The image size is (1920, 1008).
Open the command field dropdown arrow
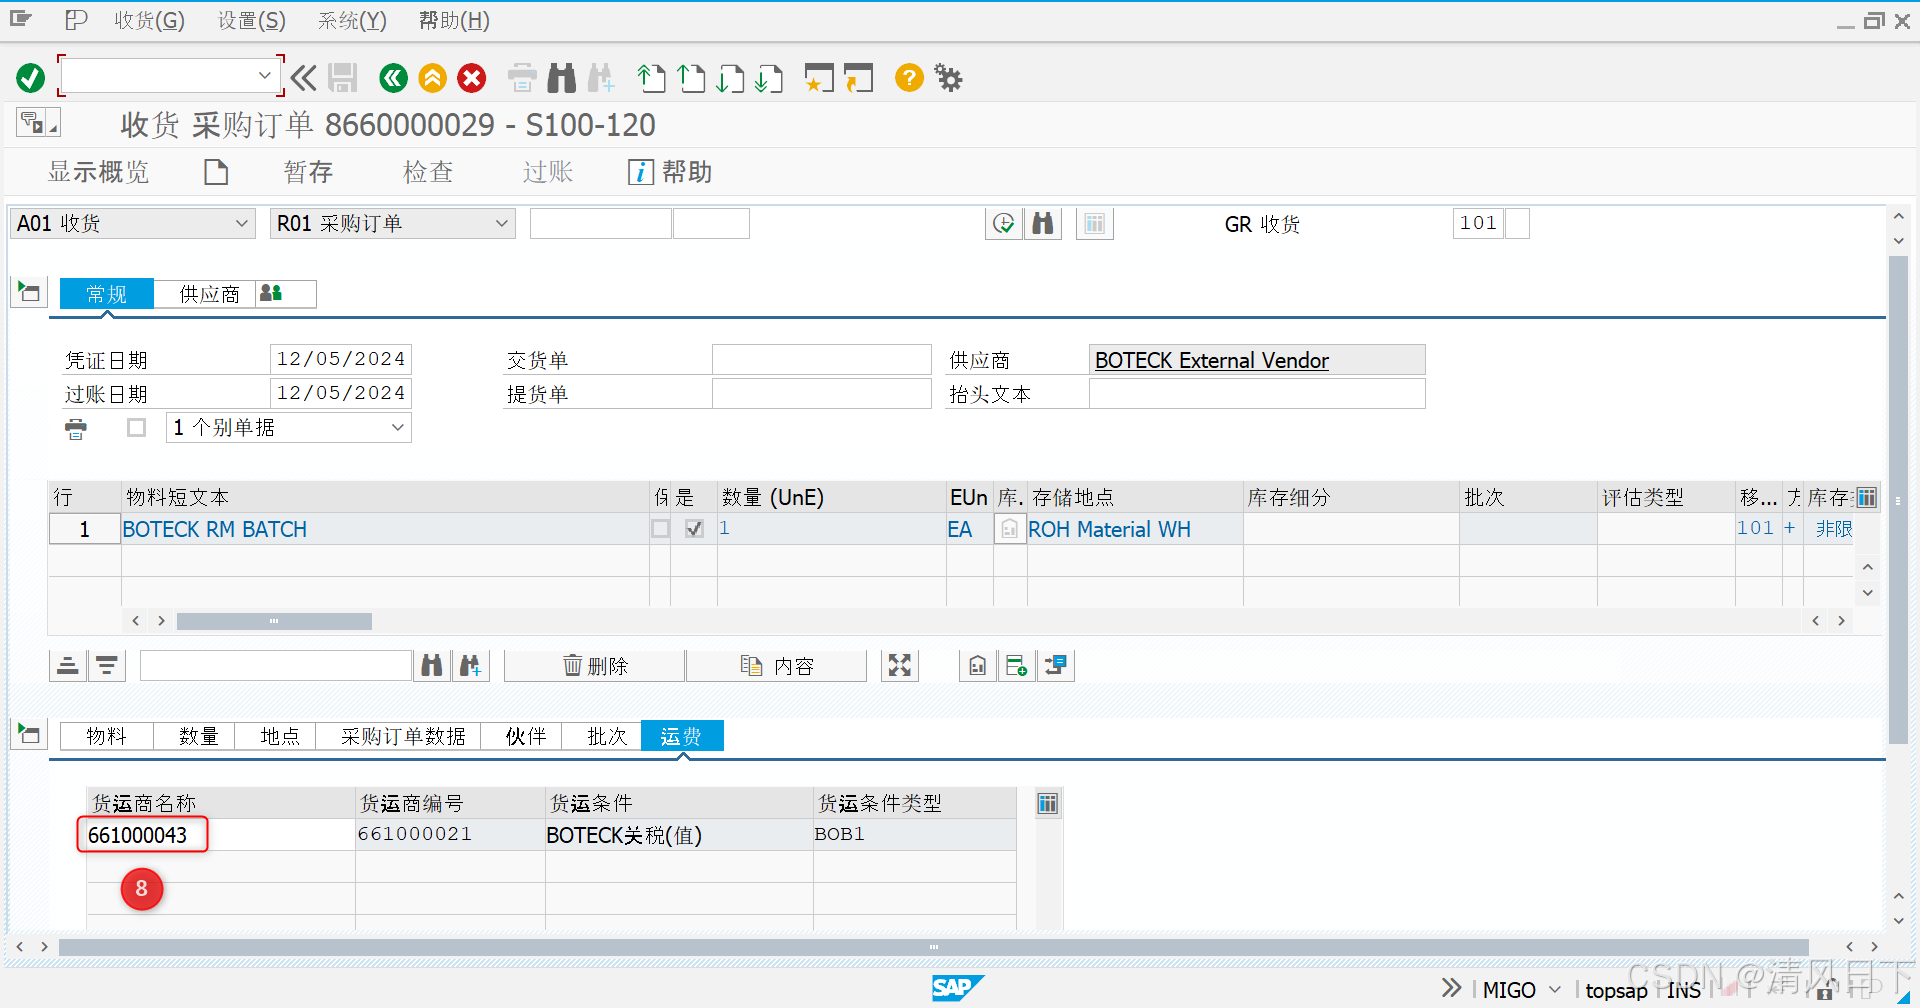coord(264,75)
